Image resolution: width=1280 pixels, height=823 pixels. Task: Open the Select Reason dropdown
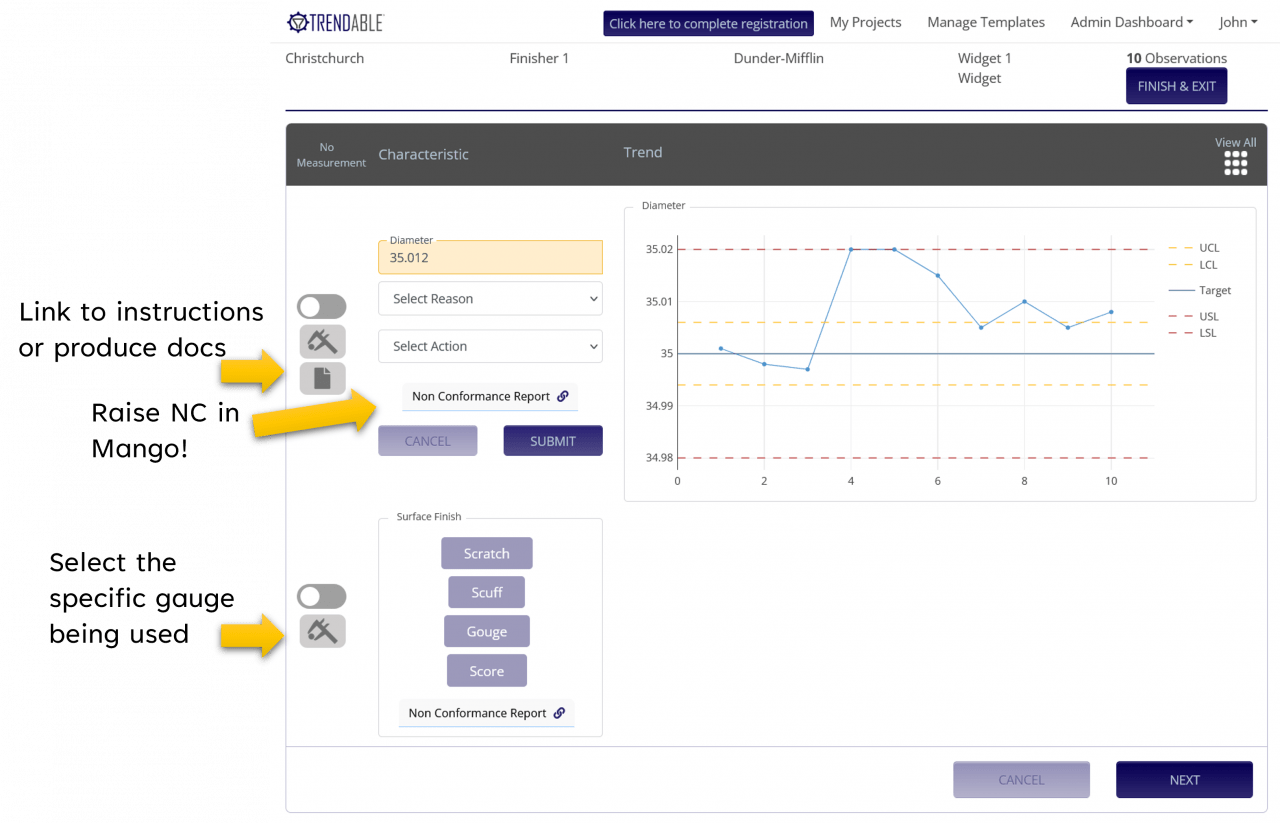(490, 299)
